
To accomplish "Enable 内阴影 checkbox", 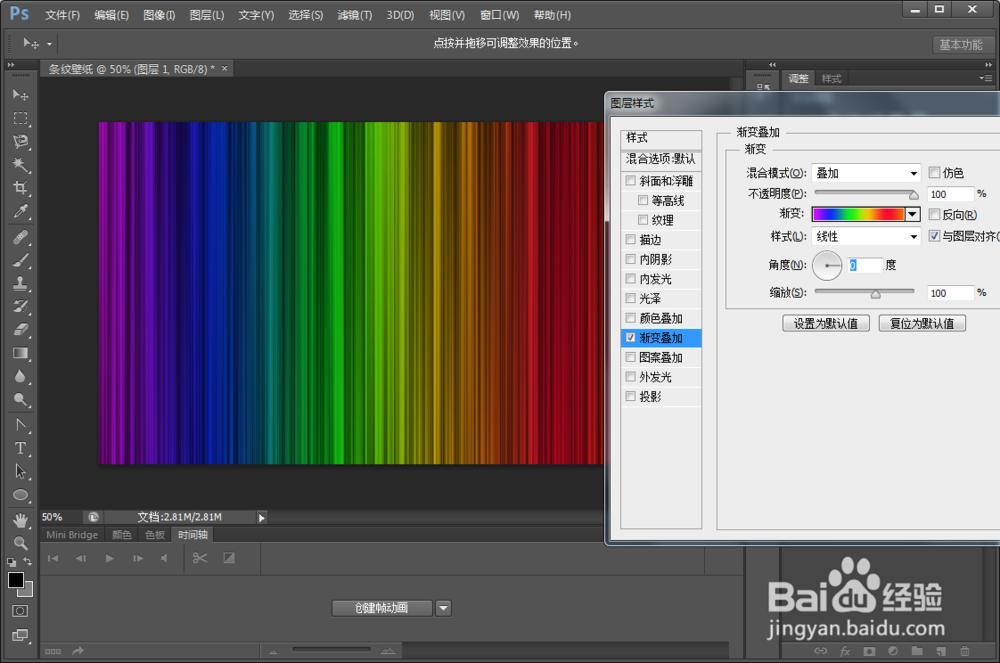I will point(631,259).
